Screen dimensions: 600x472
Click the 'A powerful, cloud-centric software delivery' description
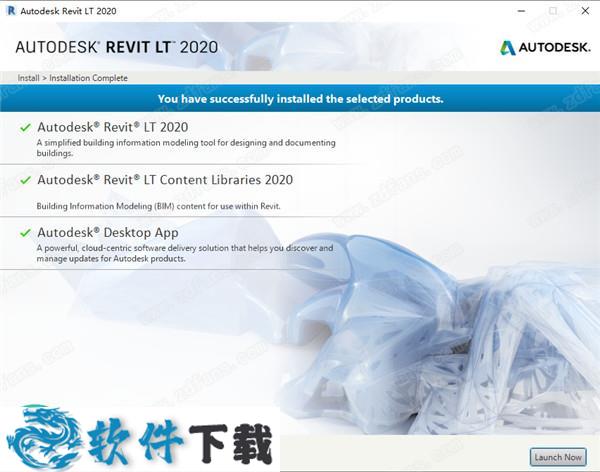185,253
